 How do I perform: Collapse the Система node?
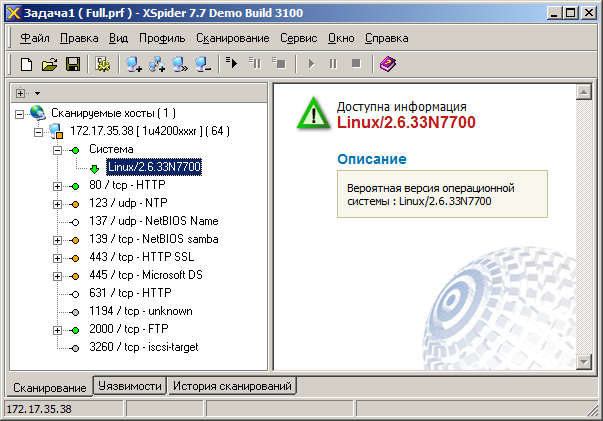(x=57, y=150)
